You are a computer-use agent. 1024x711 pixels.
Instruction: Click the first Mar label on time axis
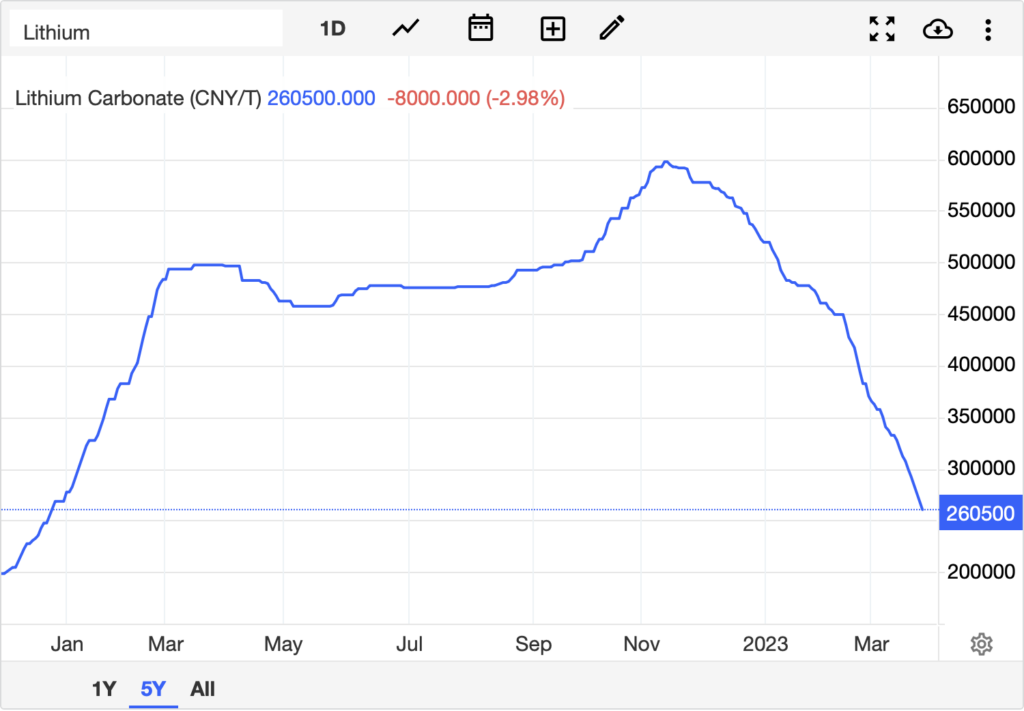(x=165, y=644)
